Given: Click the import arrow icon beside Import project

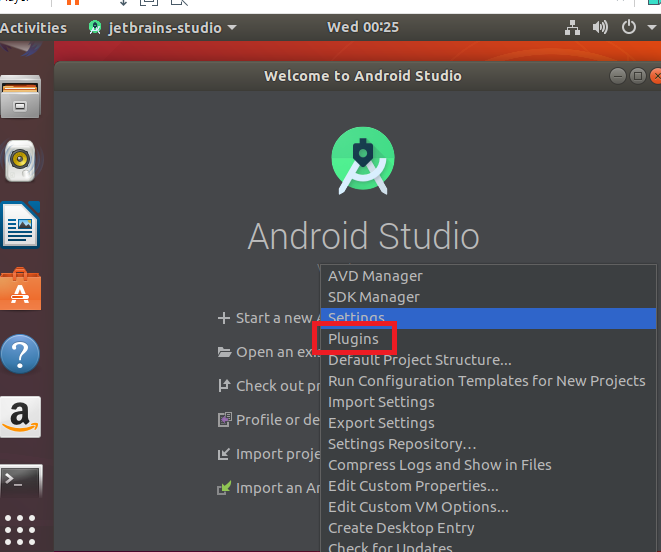Looking at the screenshot, I should click(x=224, y=454).
